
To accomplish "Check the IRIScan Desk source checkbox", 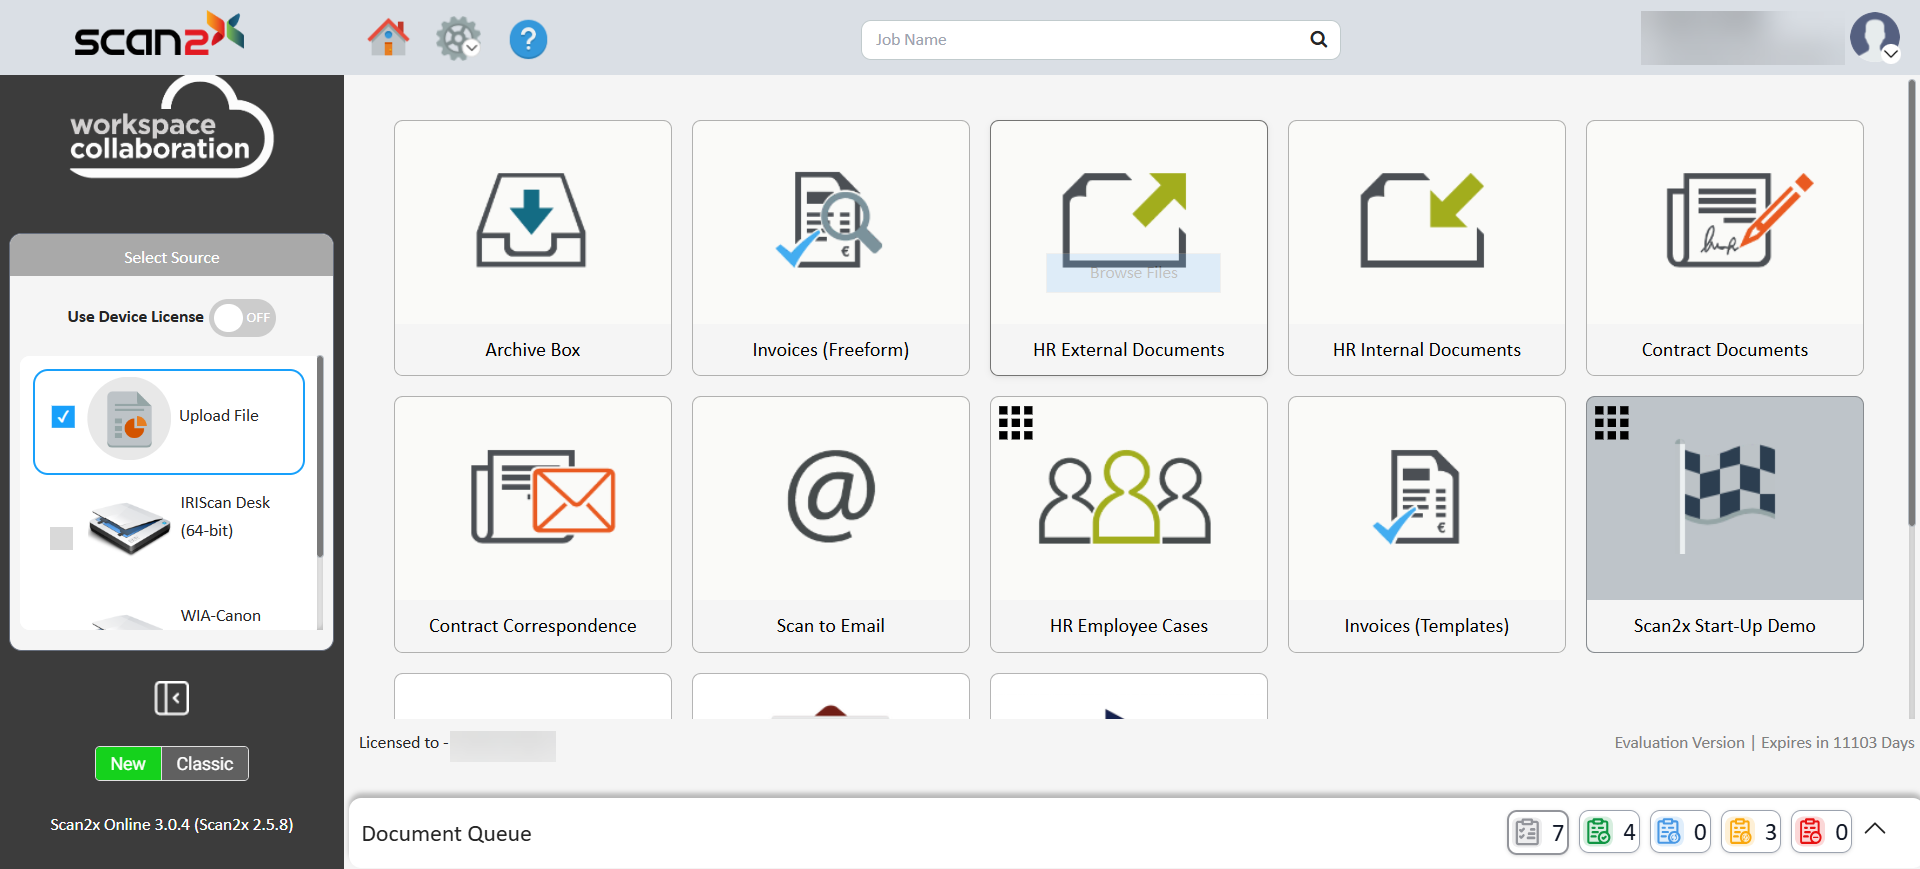I will coord(62,538).
